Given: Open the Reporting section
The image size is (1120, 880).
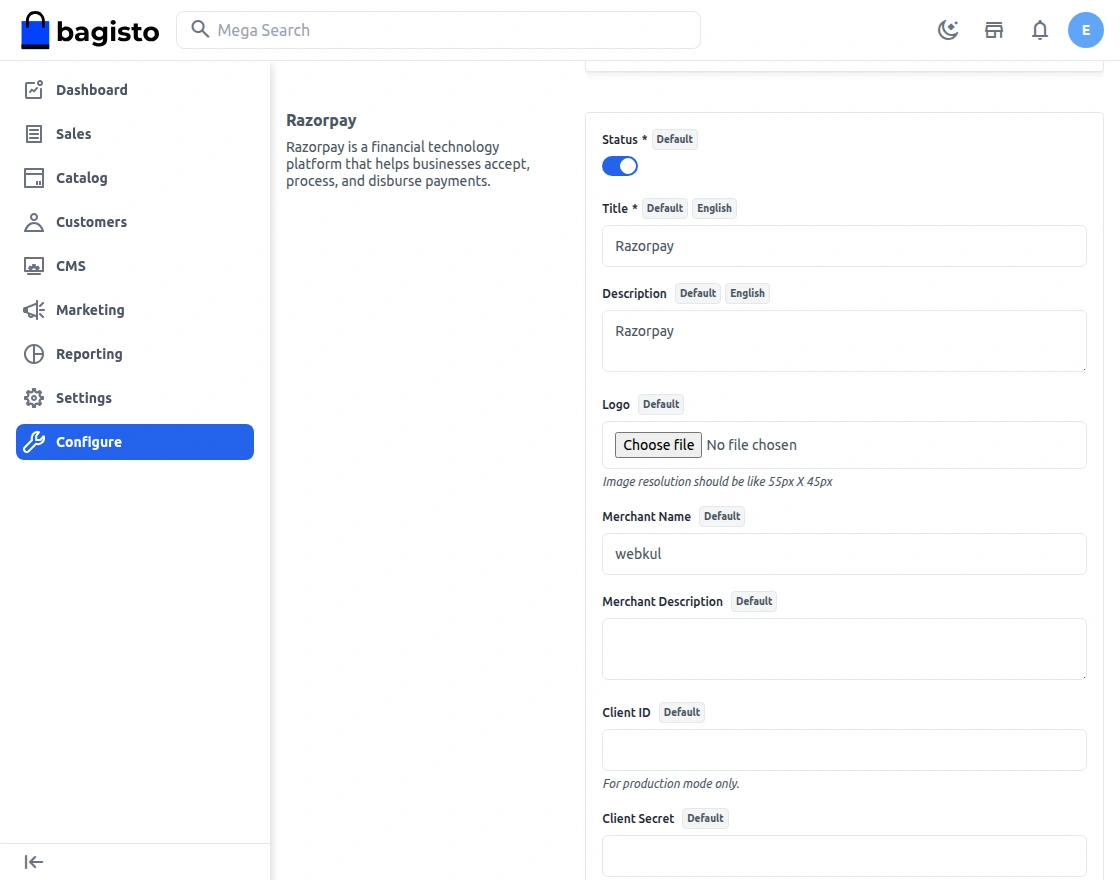Looking at the screenshot, I should (89, 354).
